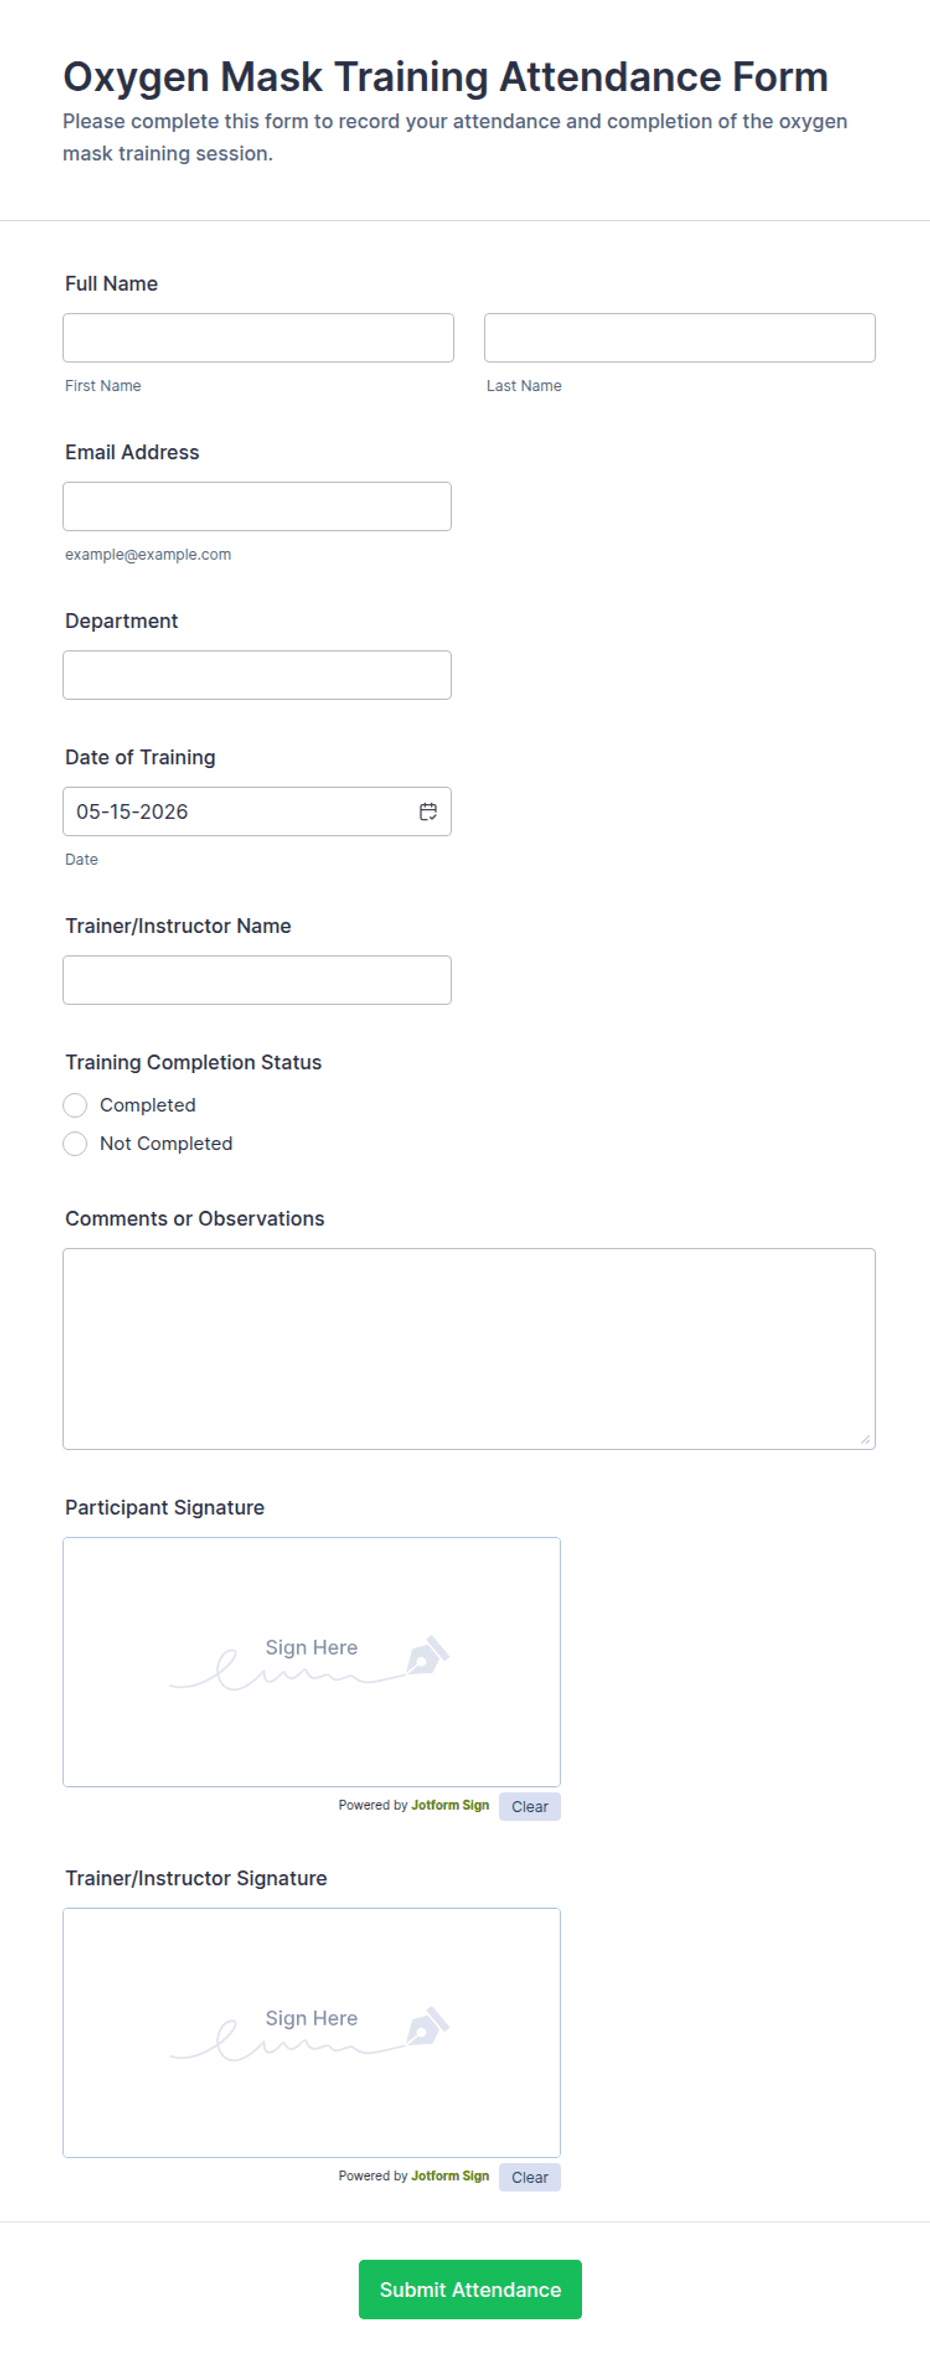Click into the Last Name field
The height and width of the screenshot is (2368, 930).
click(680, 338)
